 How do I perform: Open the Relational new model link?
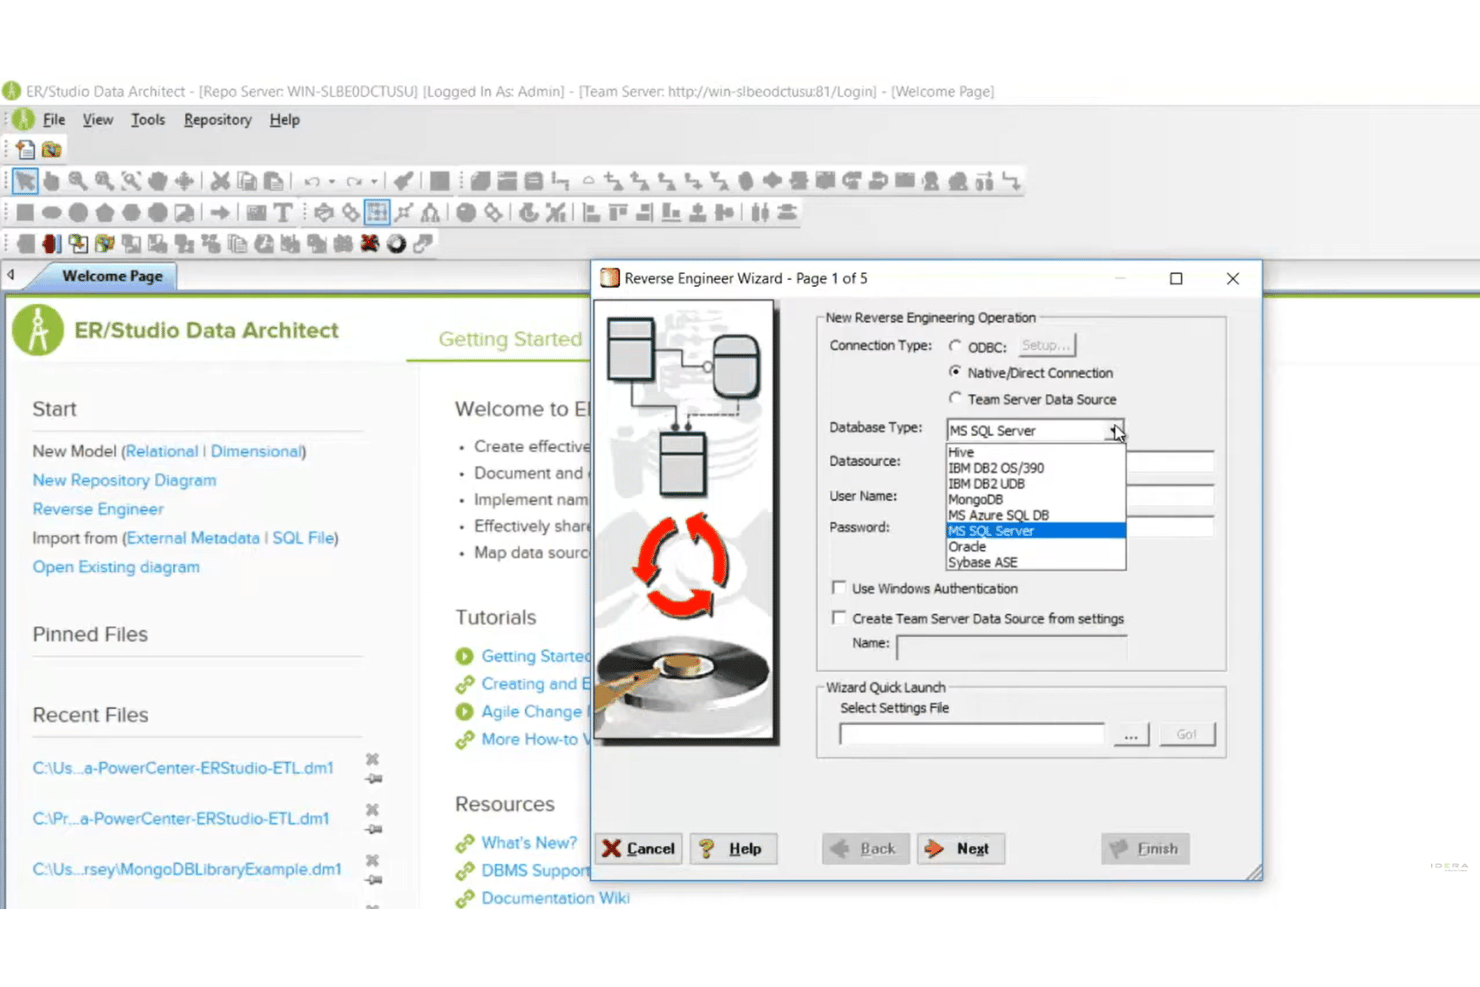click(x=162, y=451)
